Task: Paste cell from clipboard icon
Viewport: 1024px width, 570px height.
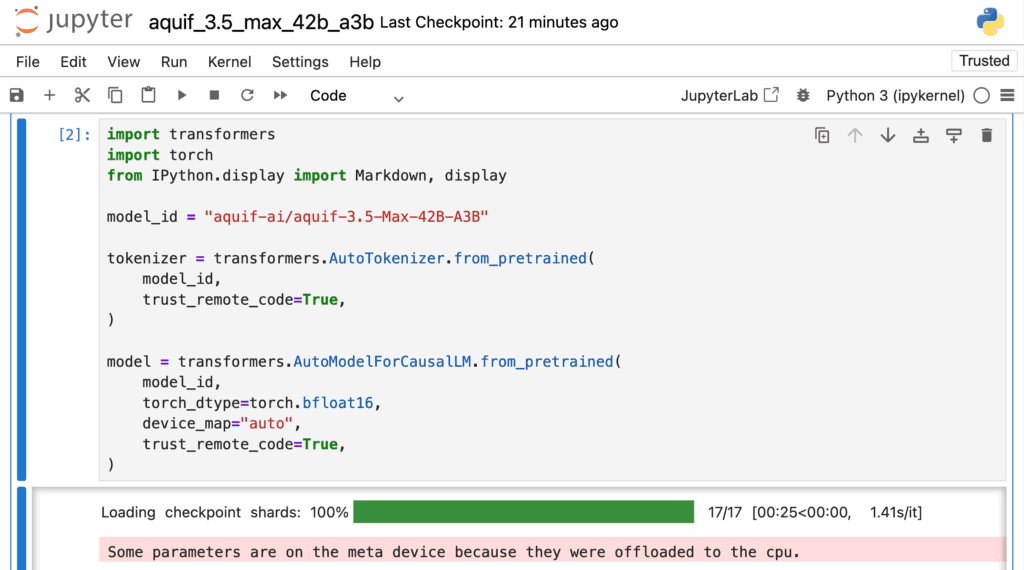Action: click(x=148, y=95)
